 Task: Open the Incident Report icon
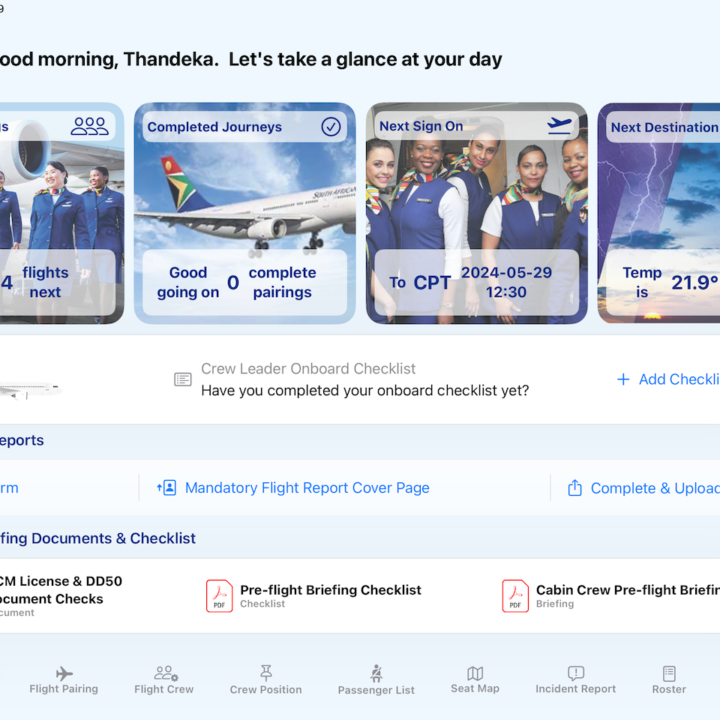[x=576, y=673]
